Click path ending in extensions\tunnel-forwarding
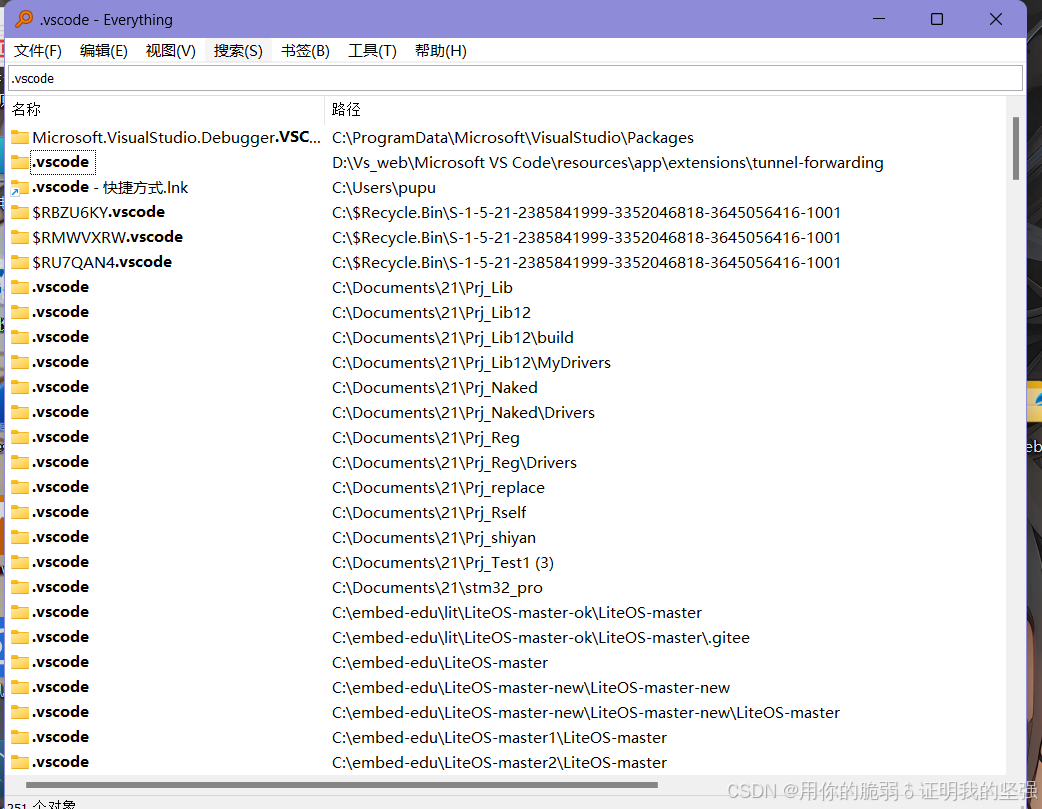This screenshot has height=809, width=1042. pos(607,163)
